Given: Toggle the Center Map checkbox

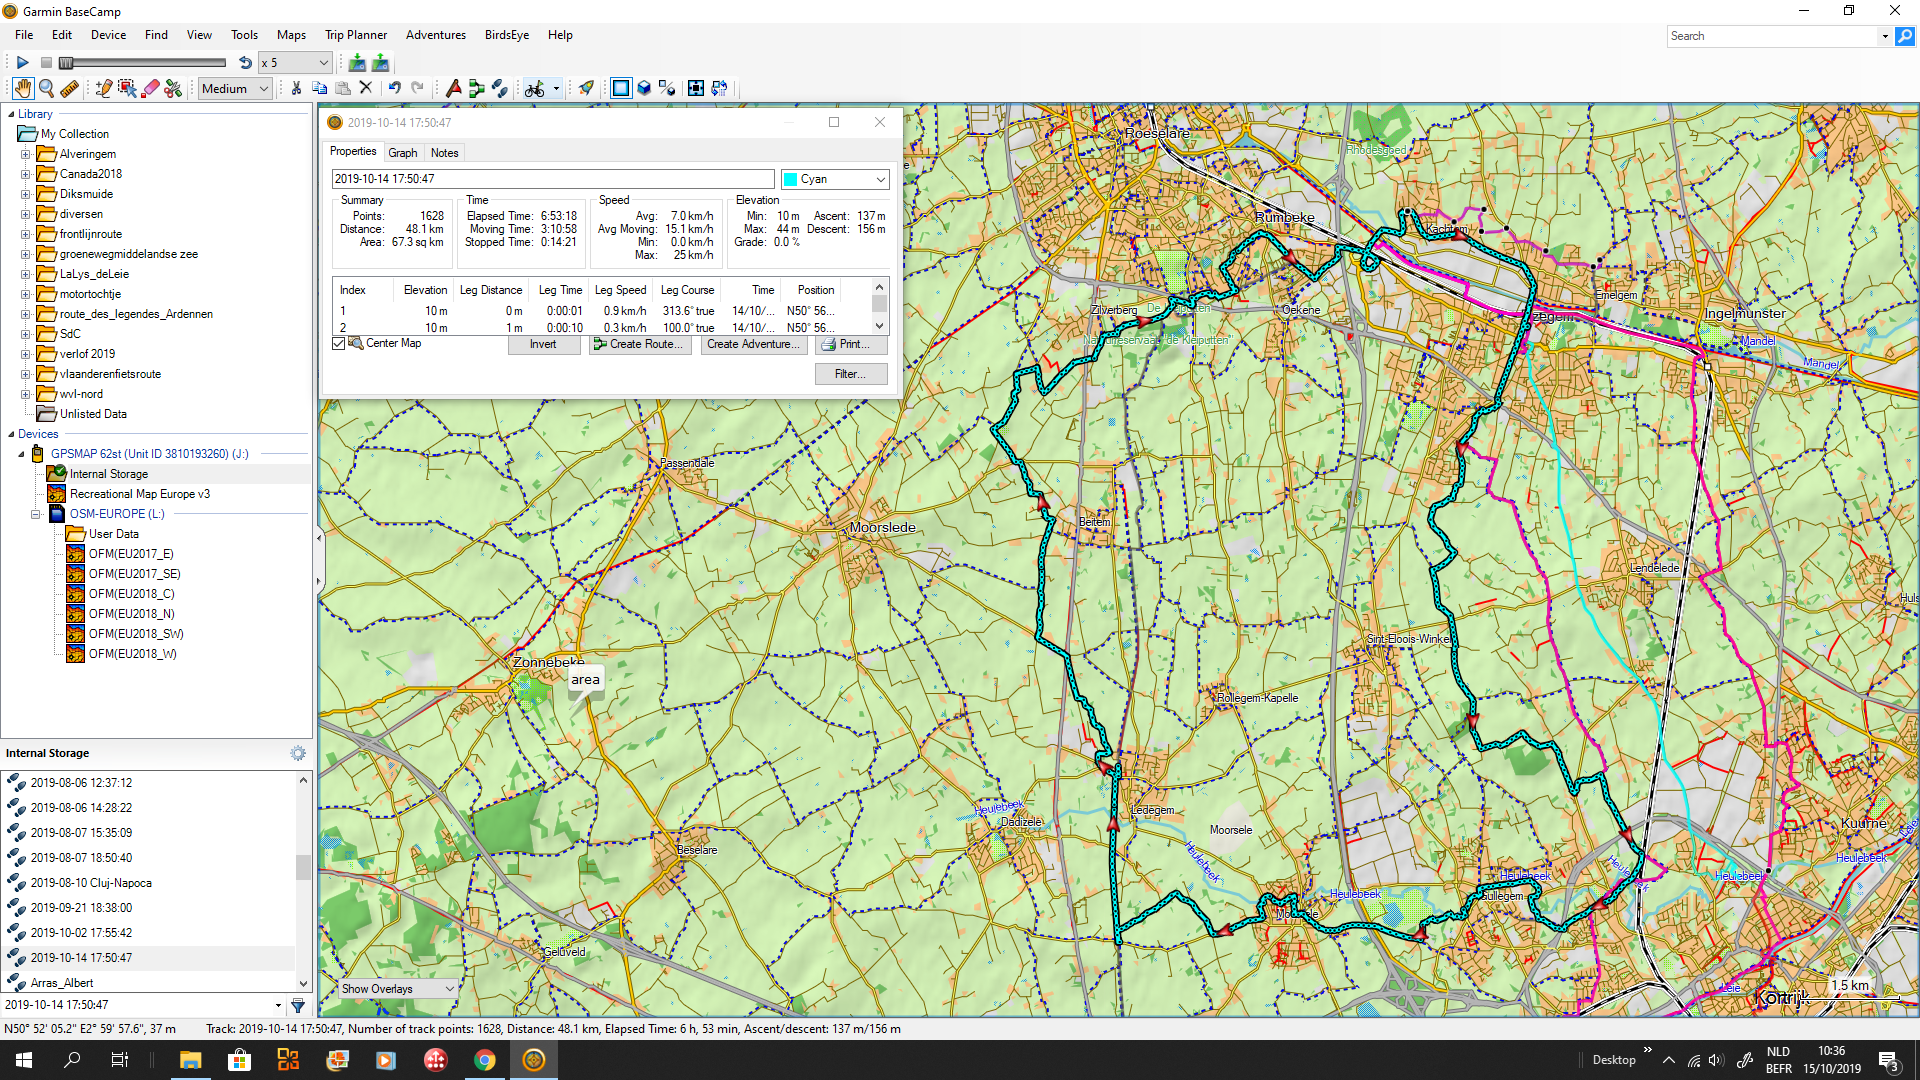Looking at the screenshot, I should [339, 344].
